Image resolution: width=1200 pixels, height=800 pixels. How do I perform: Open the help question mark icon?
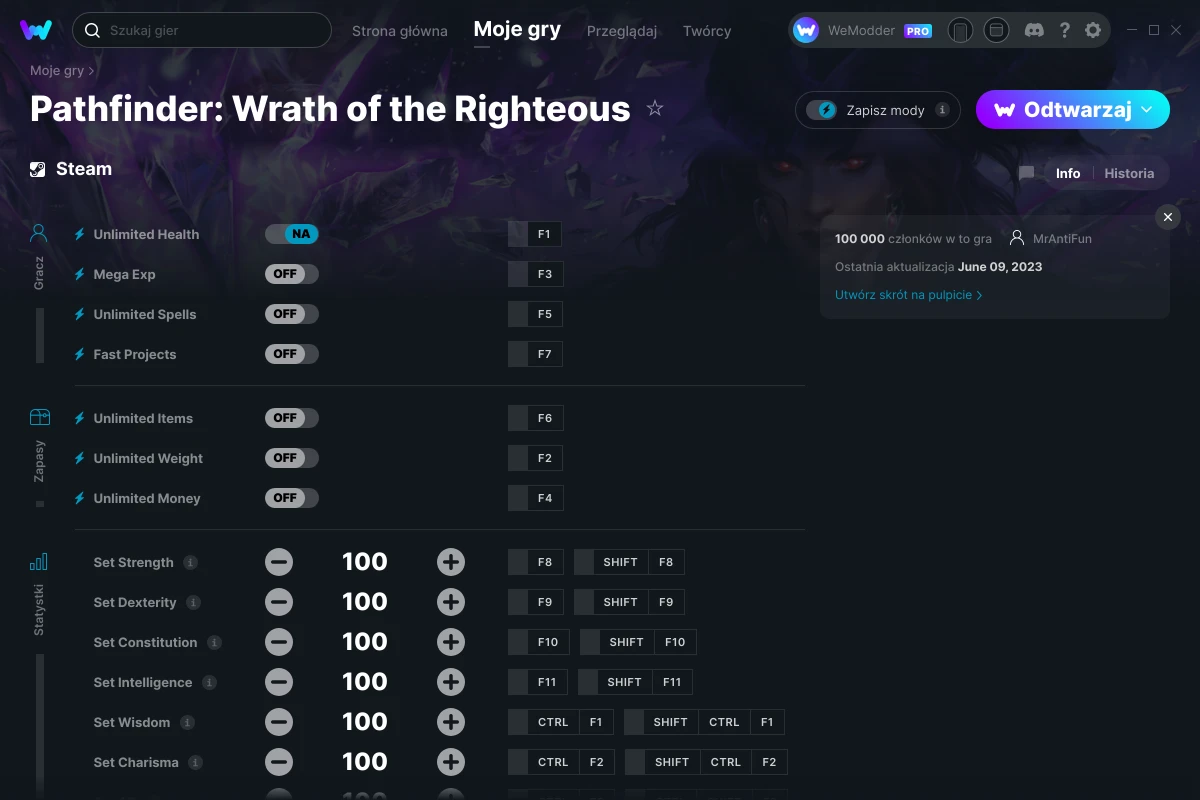[x=1065, y=30]
